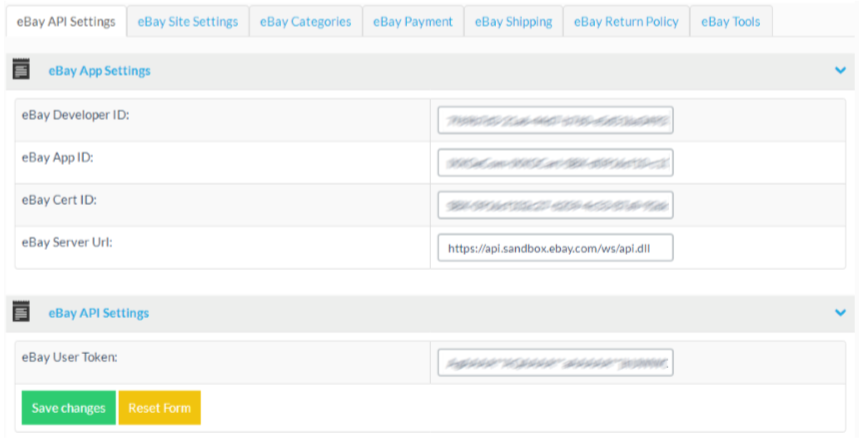Collapse the eBay API Settings chevron
This screenshot has width=867, height=445.
(x=840, y=313)
